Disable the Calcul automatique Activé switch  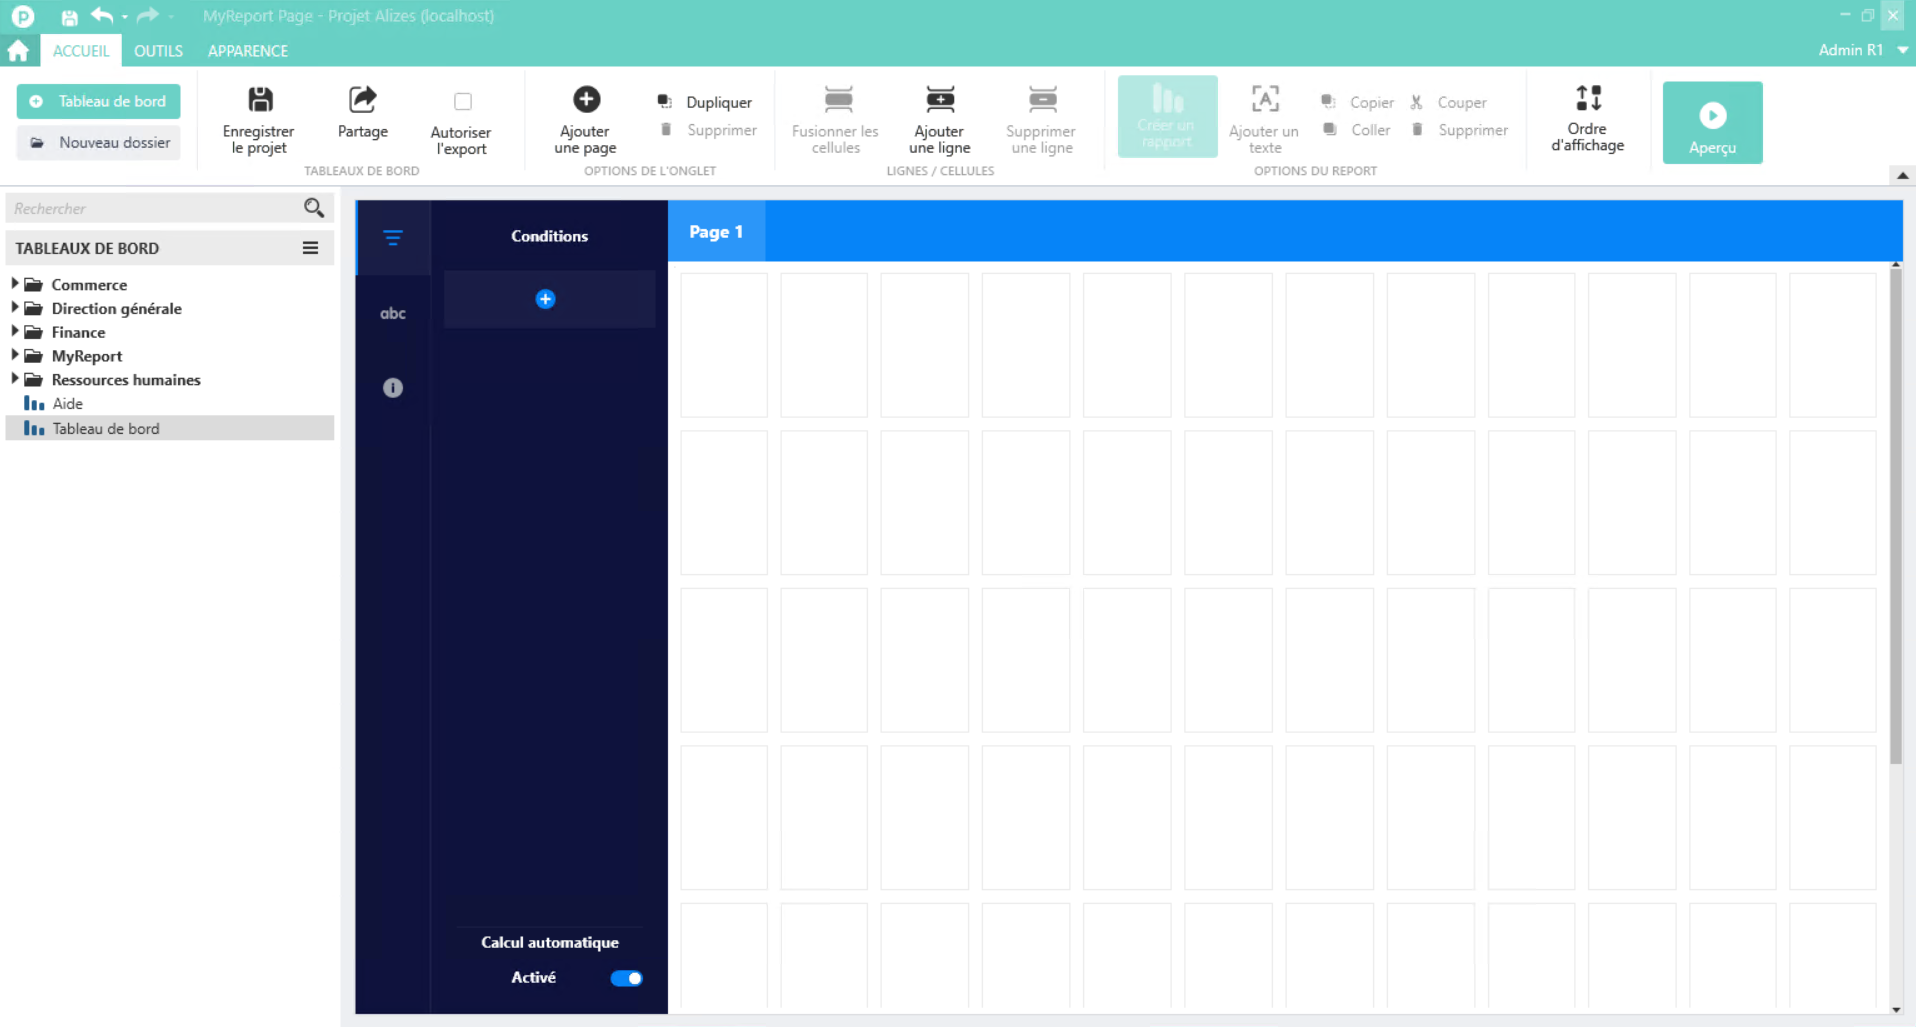click(x=626, y=978)
